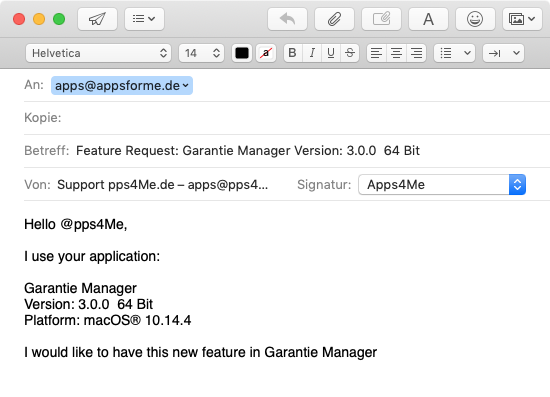
Task: Open the Helvetica font family dropdown
Action: tap(98, 53)
